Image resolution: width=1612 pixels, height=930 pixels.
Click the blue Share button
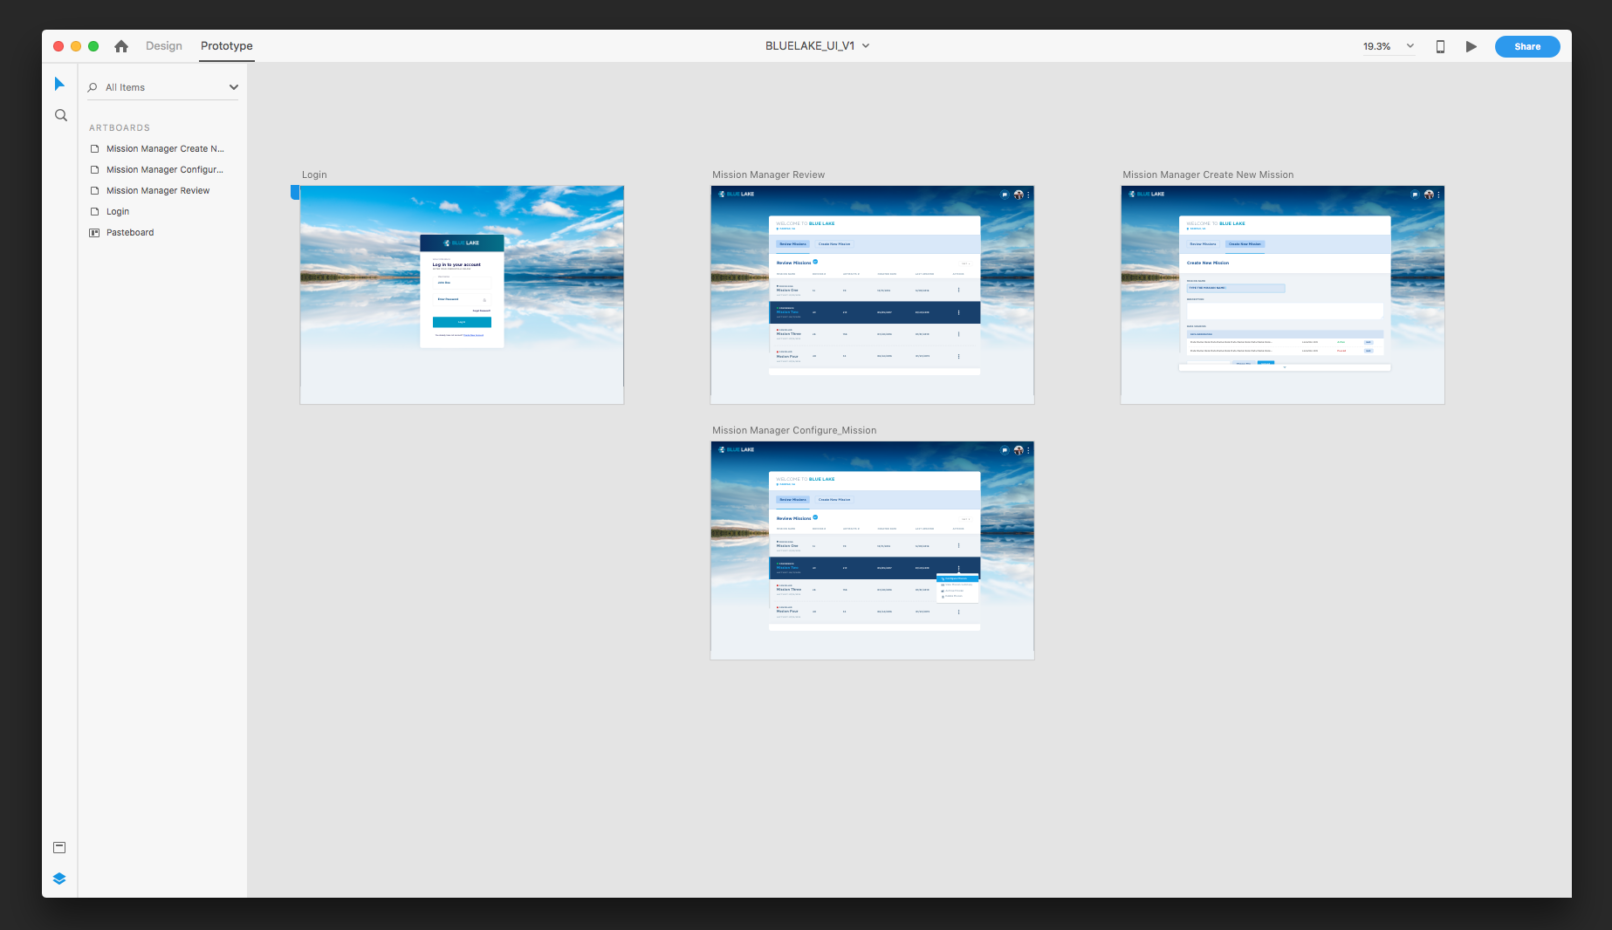tap(1526, 47)
